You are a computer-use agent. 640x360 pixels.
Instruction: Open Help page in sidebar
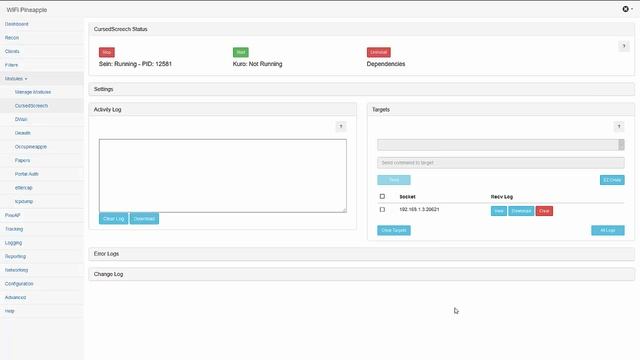pos(9,311)
